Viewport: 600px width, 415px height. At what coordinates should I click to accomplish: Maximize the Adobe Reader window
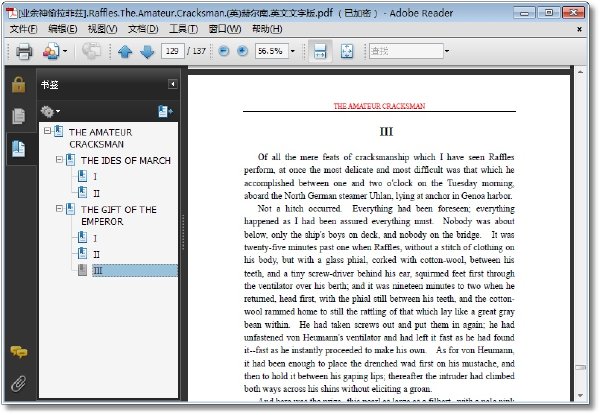(x=549, y=13)
